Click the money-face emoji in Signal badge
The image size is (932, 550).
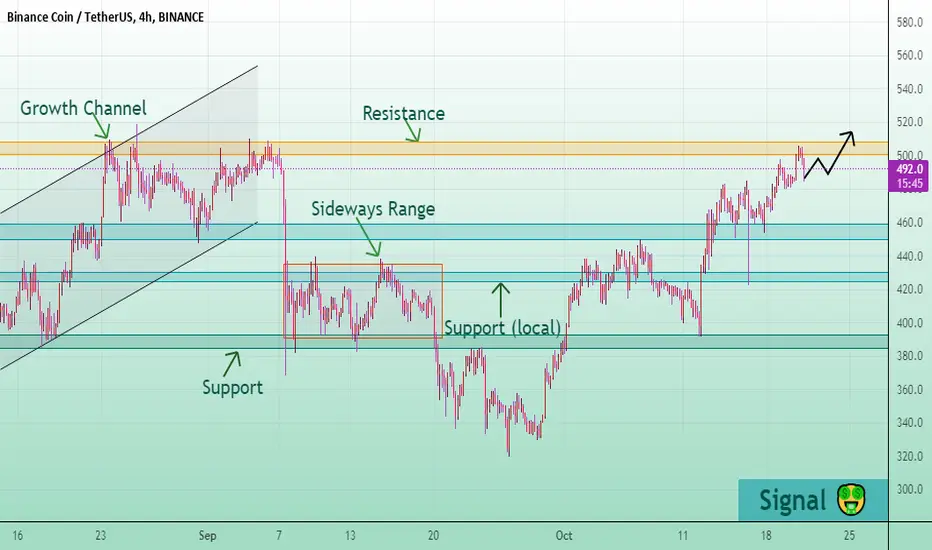(x=851, y=500)
